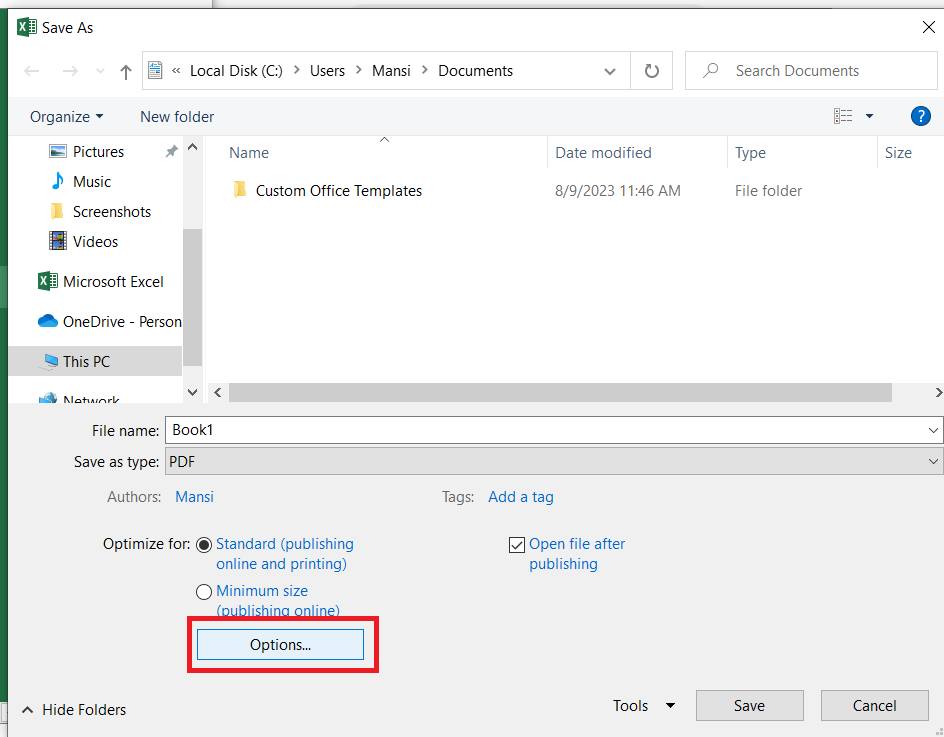Viewport: 944px width, 737px height.
Task: Open the Help question mark icon
Action: tap(921, 116)
